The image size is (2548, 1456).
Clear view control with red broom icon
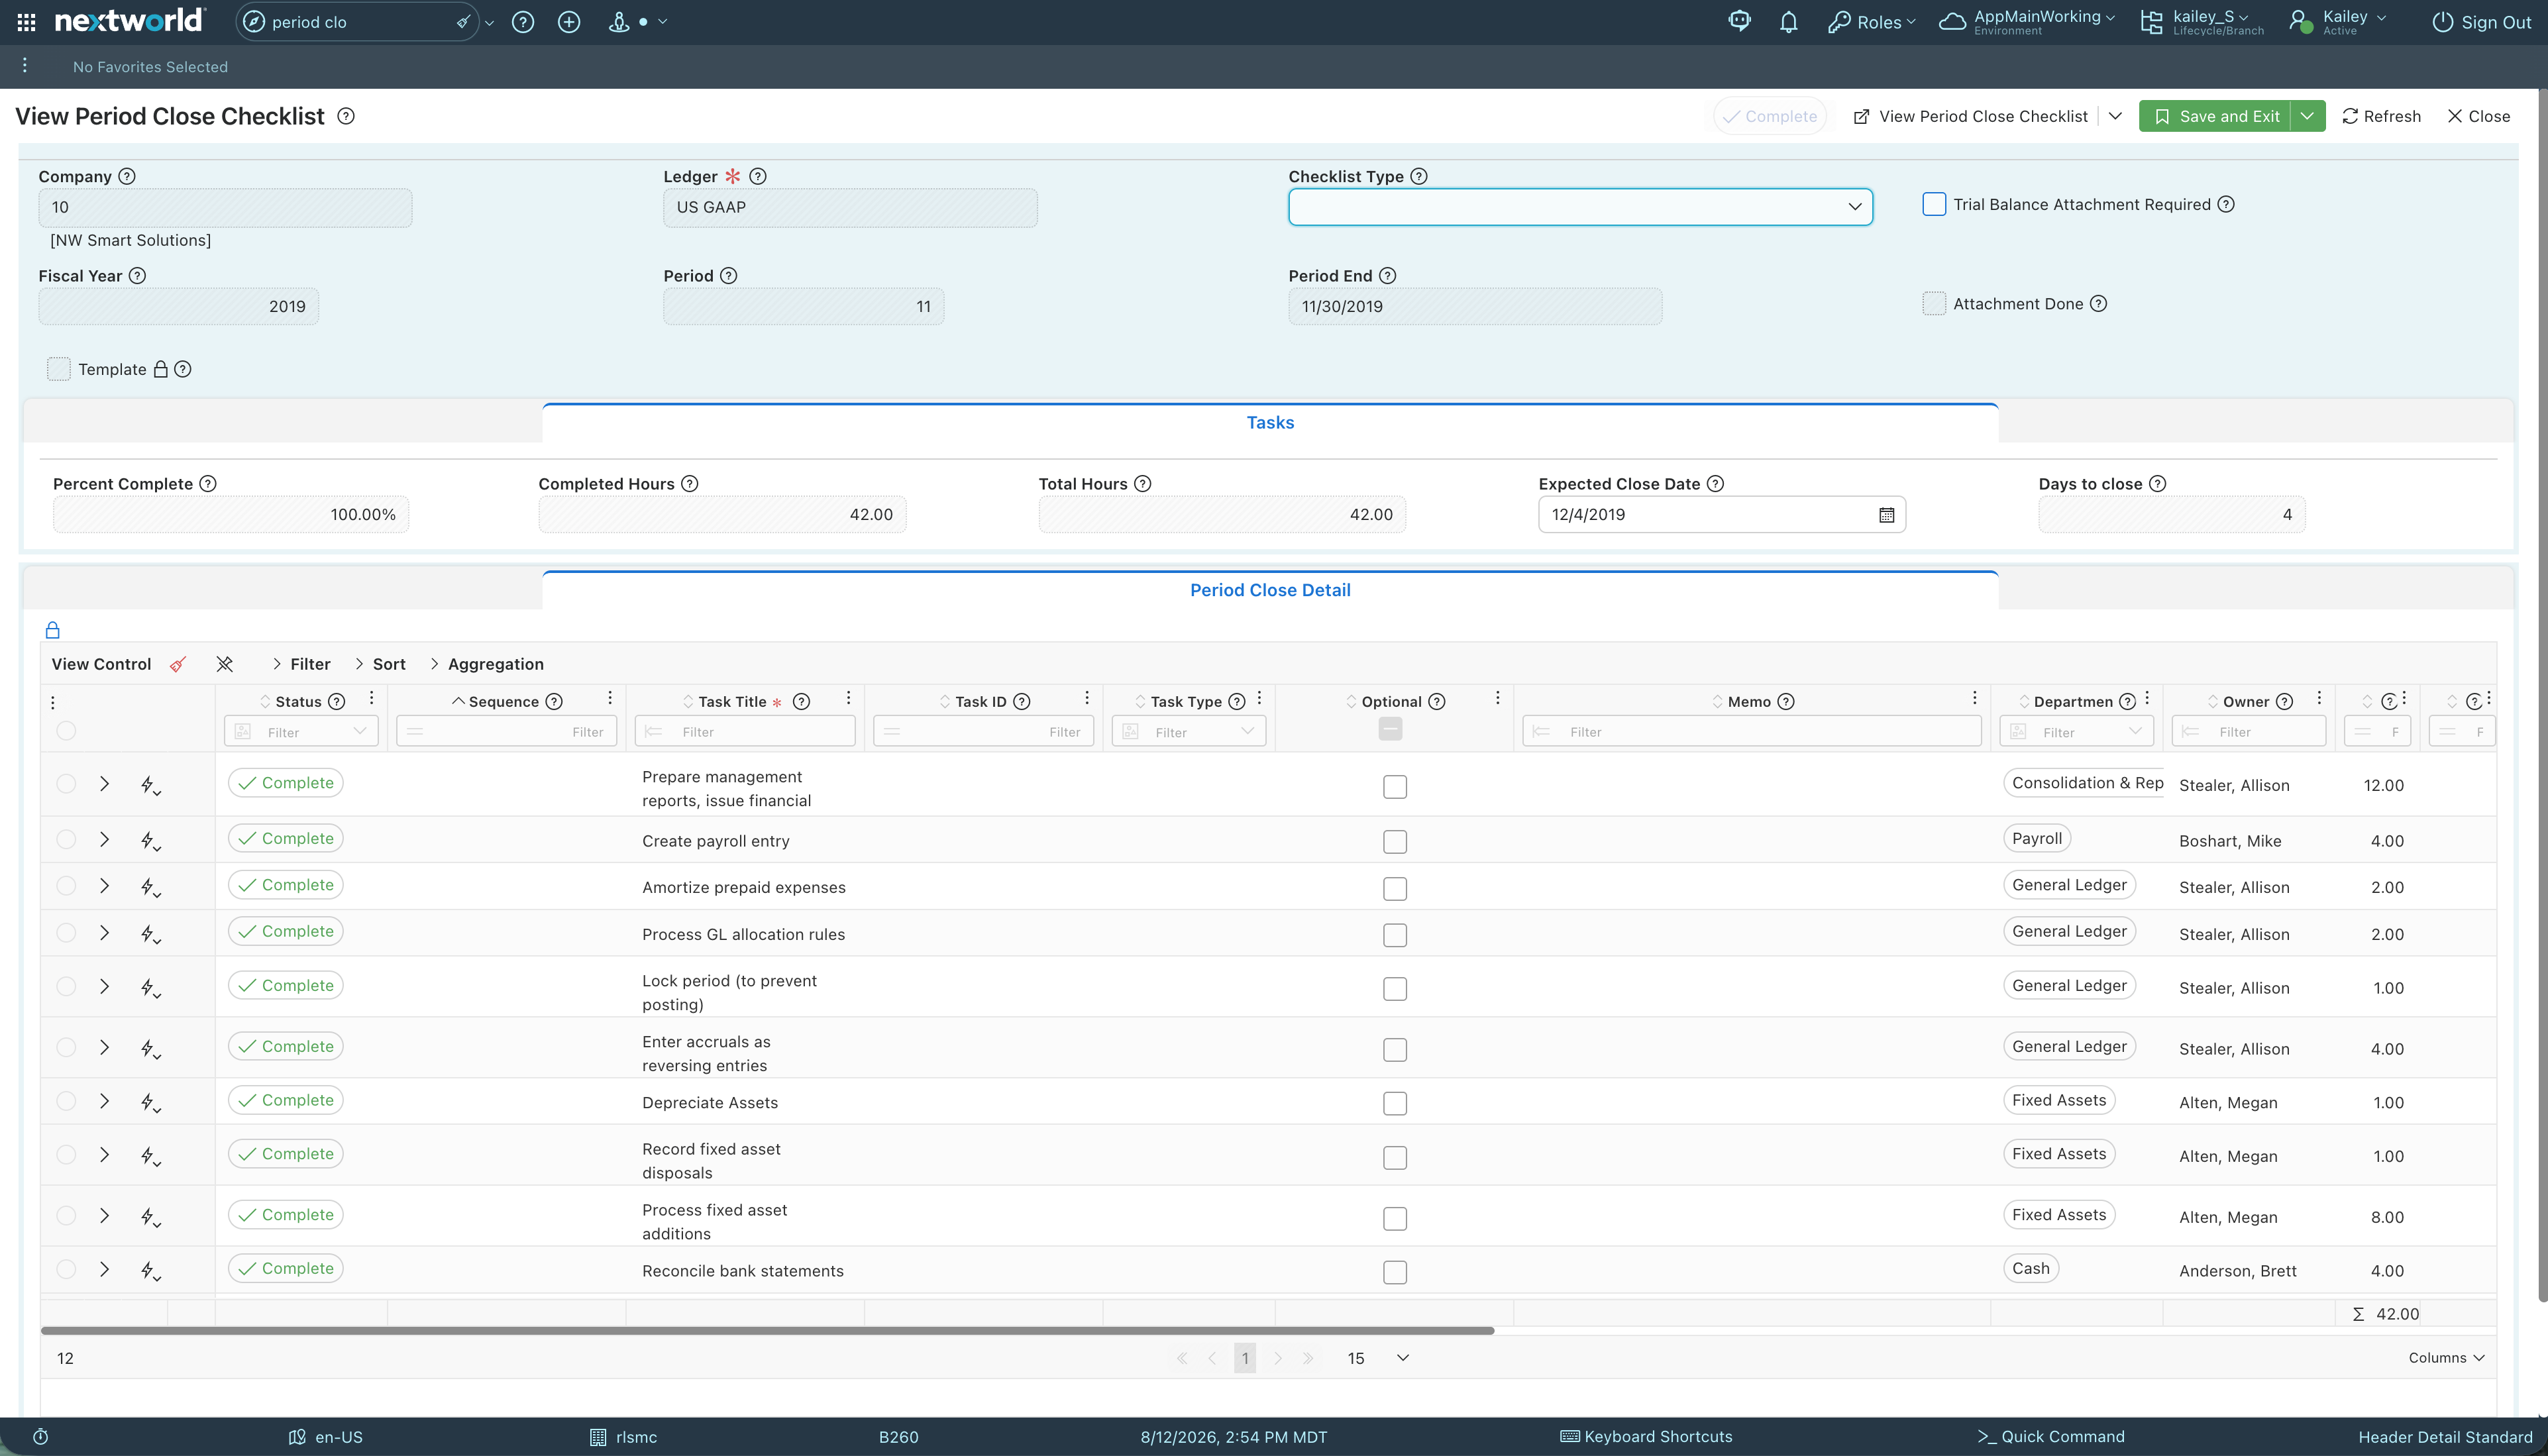[178, 664]
